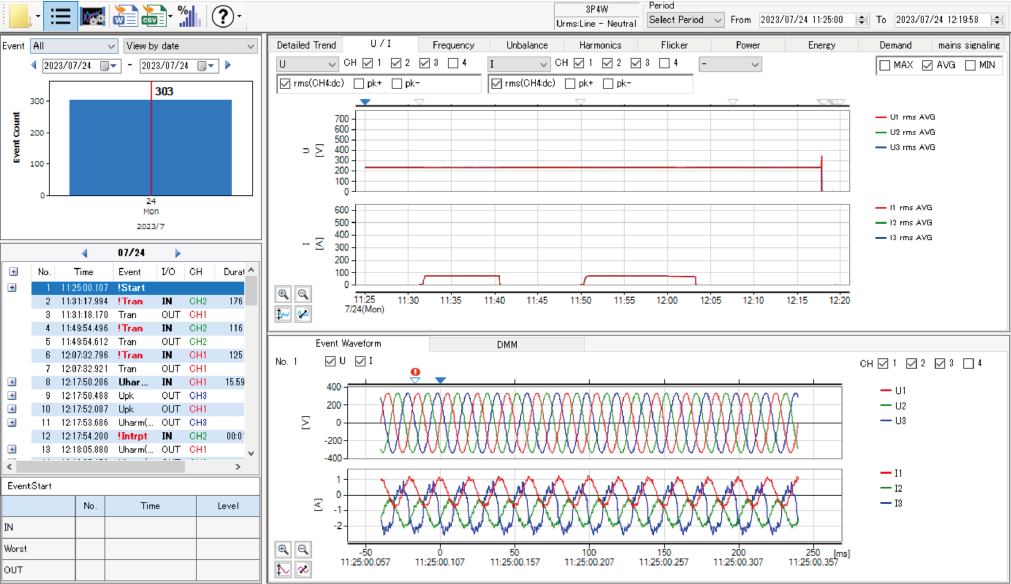This screenshot has height=584, width=1011.
Task: Open the DMM tab
Action: (507, 344)
